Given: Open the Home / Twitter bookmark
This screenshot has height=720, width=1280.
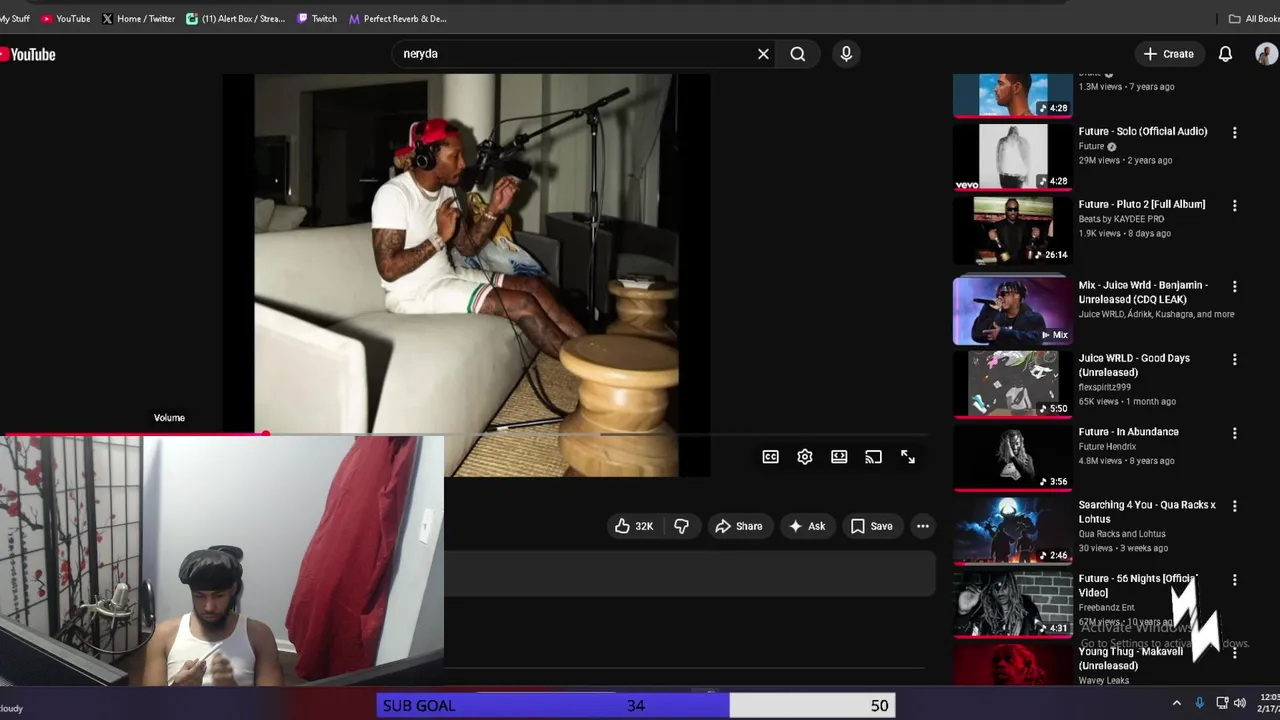Looking at the screenshot, I should point(138,18).
